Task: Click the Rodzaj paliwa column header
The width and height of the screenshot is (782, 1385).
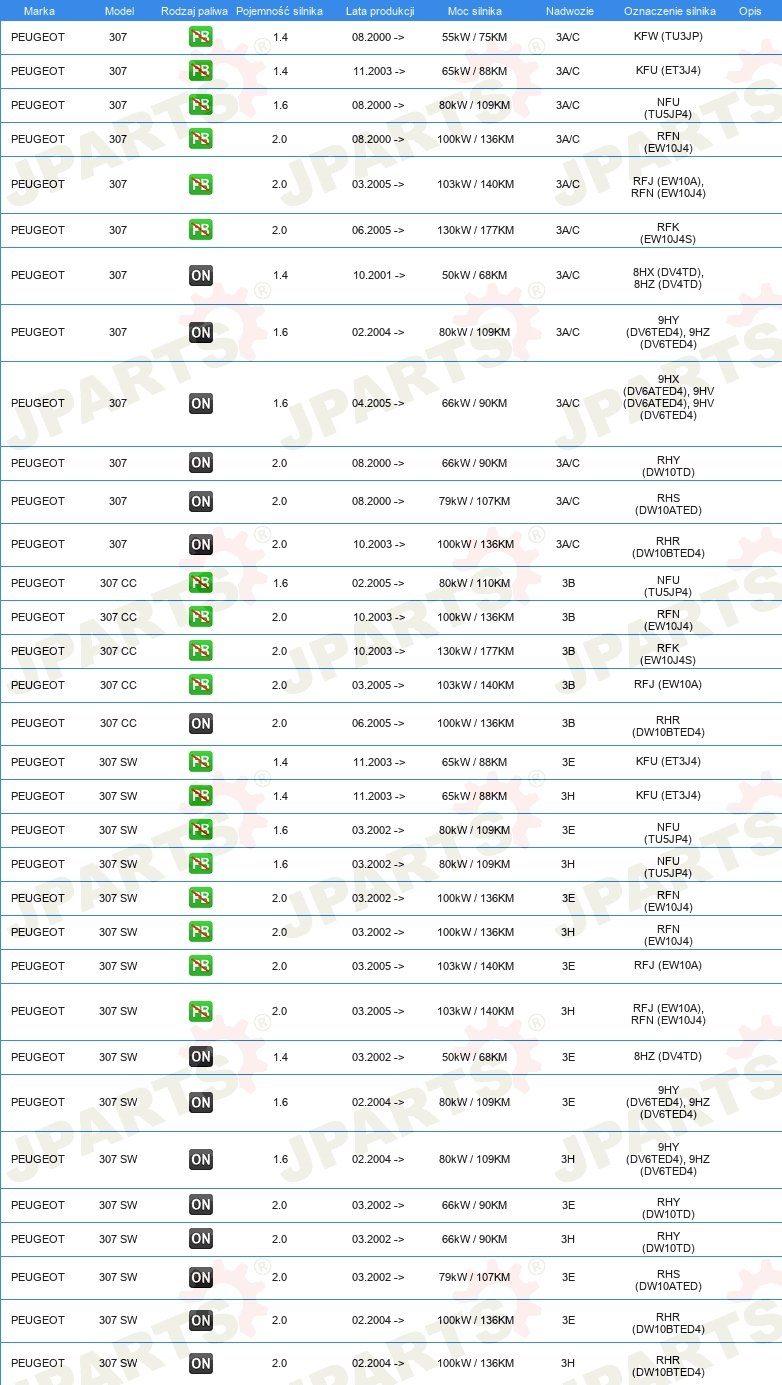Action: 194,11
